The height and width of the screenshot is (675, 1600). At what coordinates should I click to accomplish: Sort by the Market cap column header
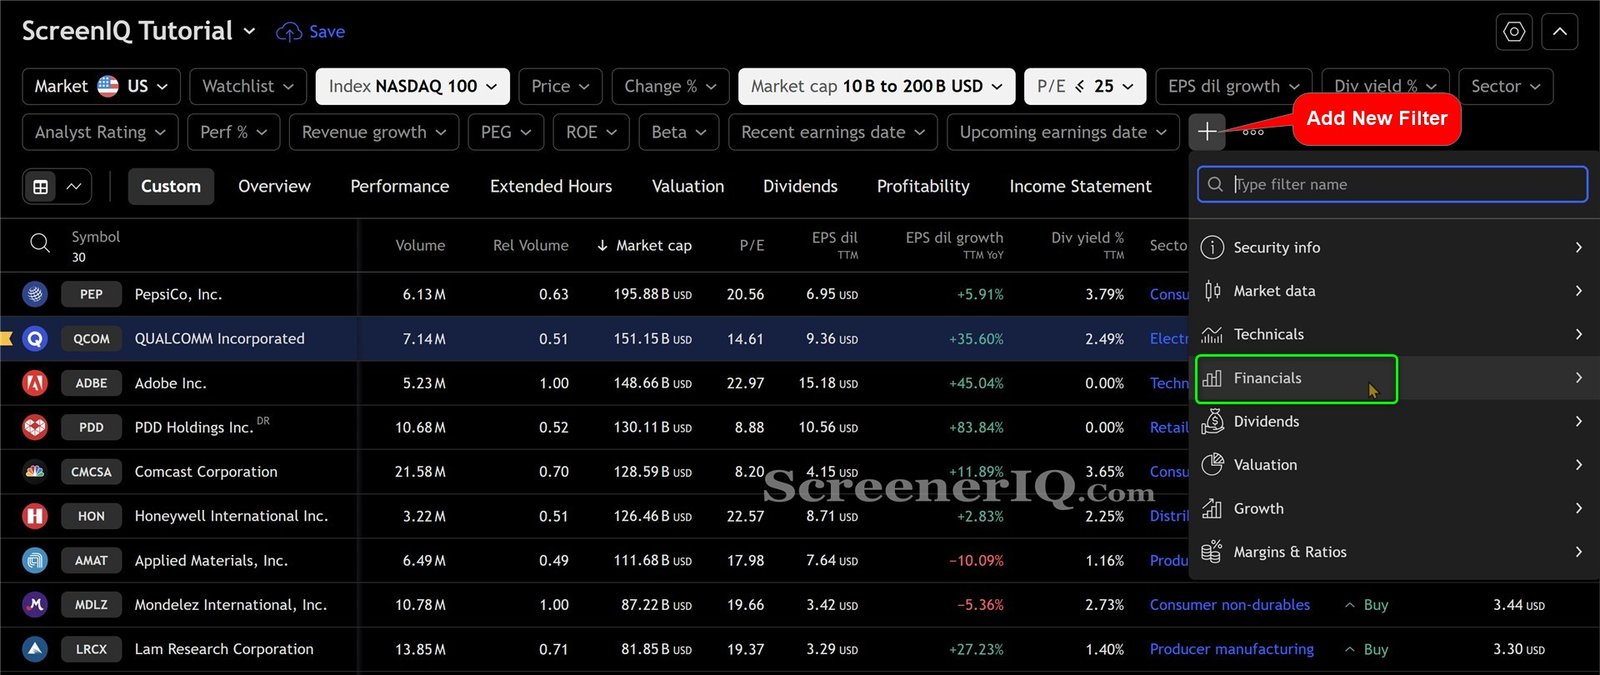pos(644,245)
